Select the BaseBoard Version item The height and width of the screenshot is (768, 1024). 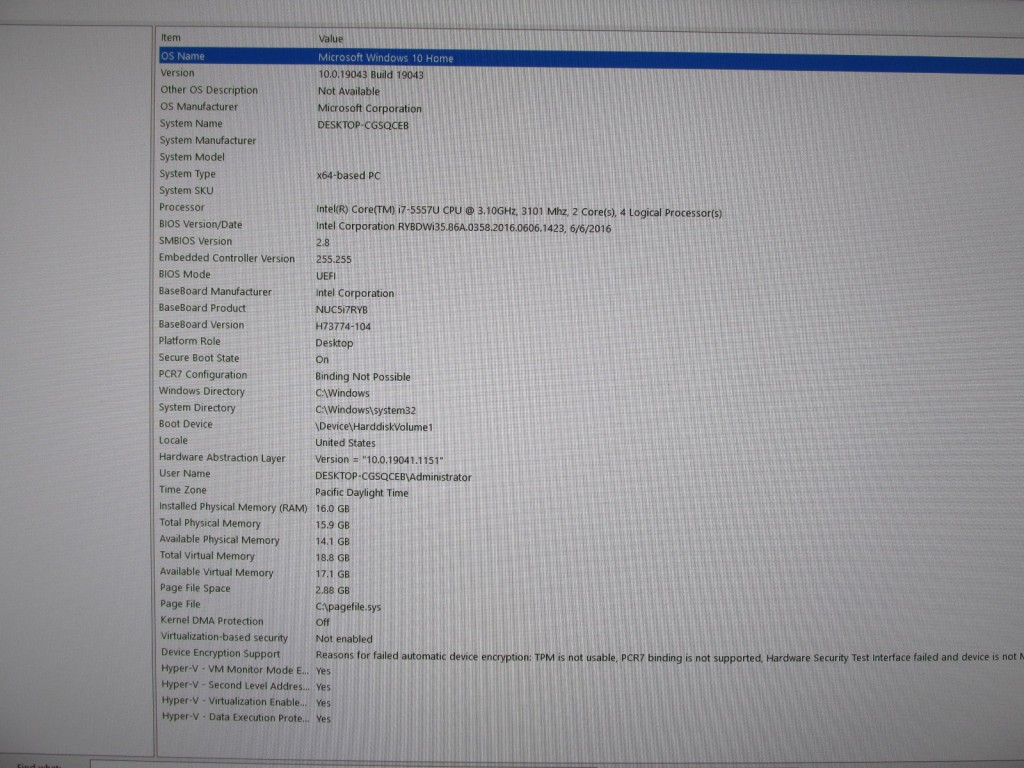[x=201, y=325]
